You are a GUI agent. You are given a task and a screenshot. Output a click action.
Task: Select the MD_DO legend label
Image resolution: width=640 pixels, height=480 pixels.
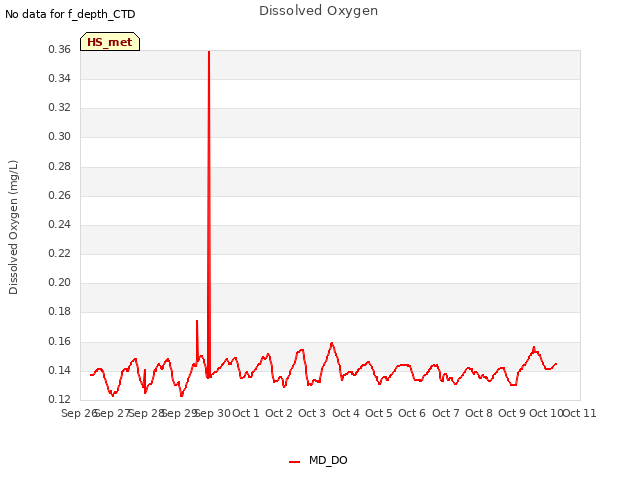(328, 460)
